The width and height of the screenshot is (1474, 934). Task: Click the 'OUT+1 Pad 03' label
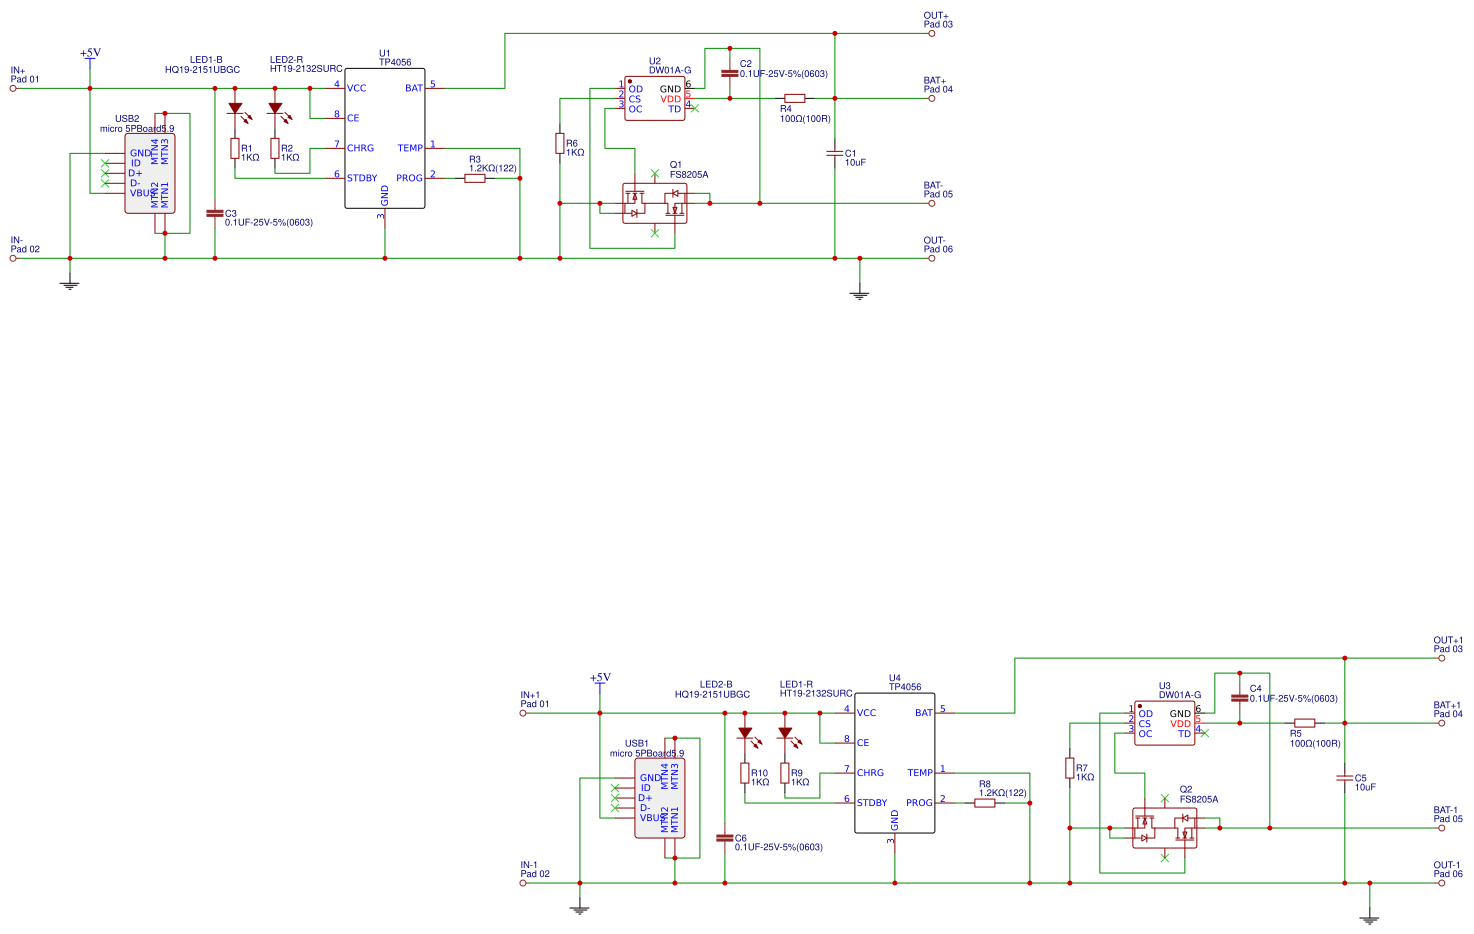(1448, 645)
